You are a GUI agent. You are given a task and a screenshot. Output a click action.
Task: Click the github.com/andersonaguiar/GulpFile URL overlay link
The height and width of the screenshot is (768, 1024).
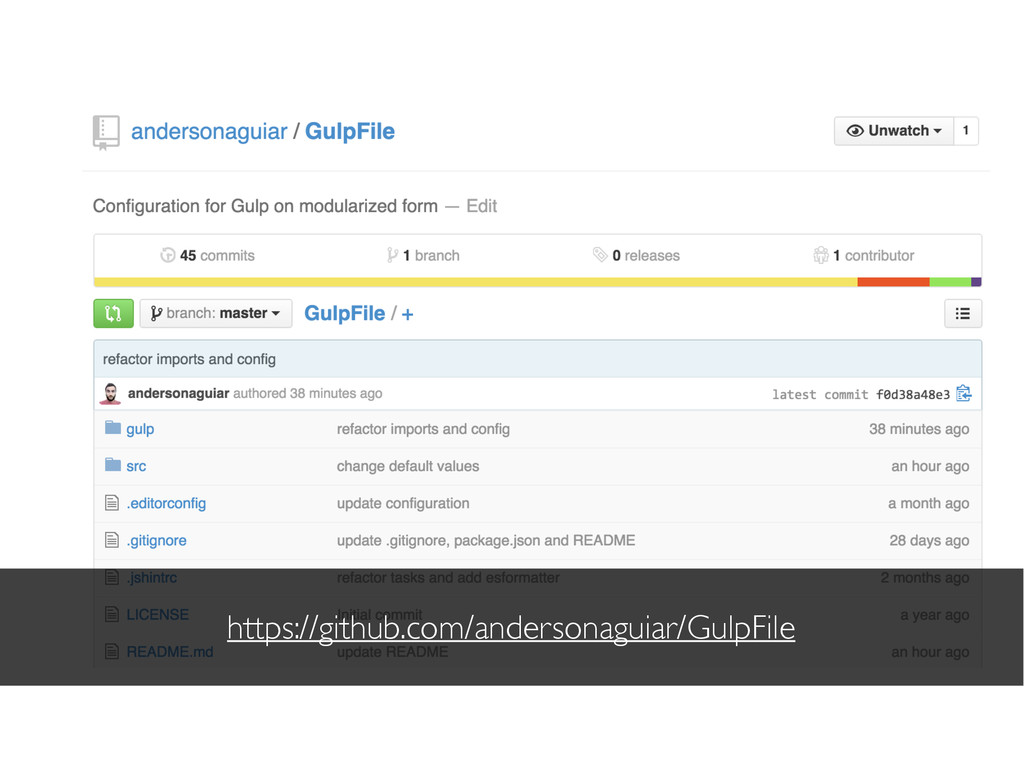pyautogui.click(x=511, y=628)
